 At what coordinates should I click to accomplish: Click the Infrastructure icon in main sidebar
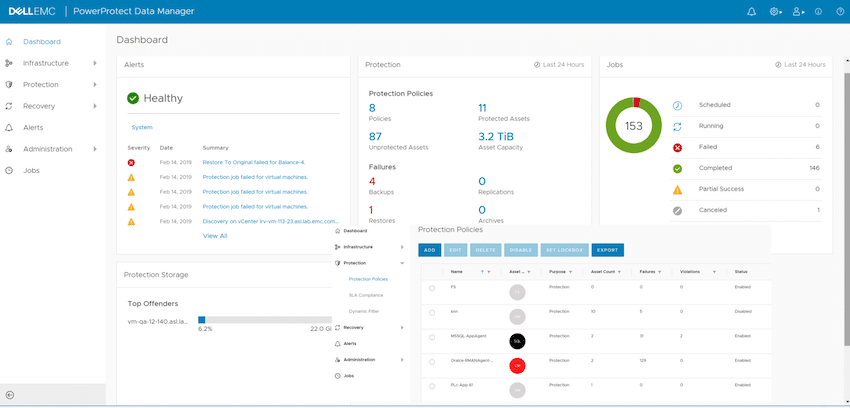9,63
